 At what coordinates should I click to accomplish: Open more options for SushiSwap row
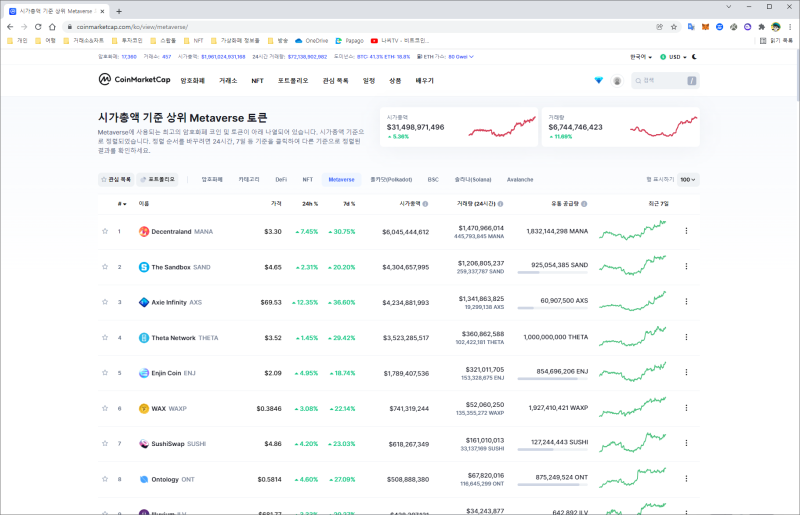pos(686,443)
